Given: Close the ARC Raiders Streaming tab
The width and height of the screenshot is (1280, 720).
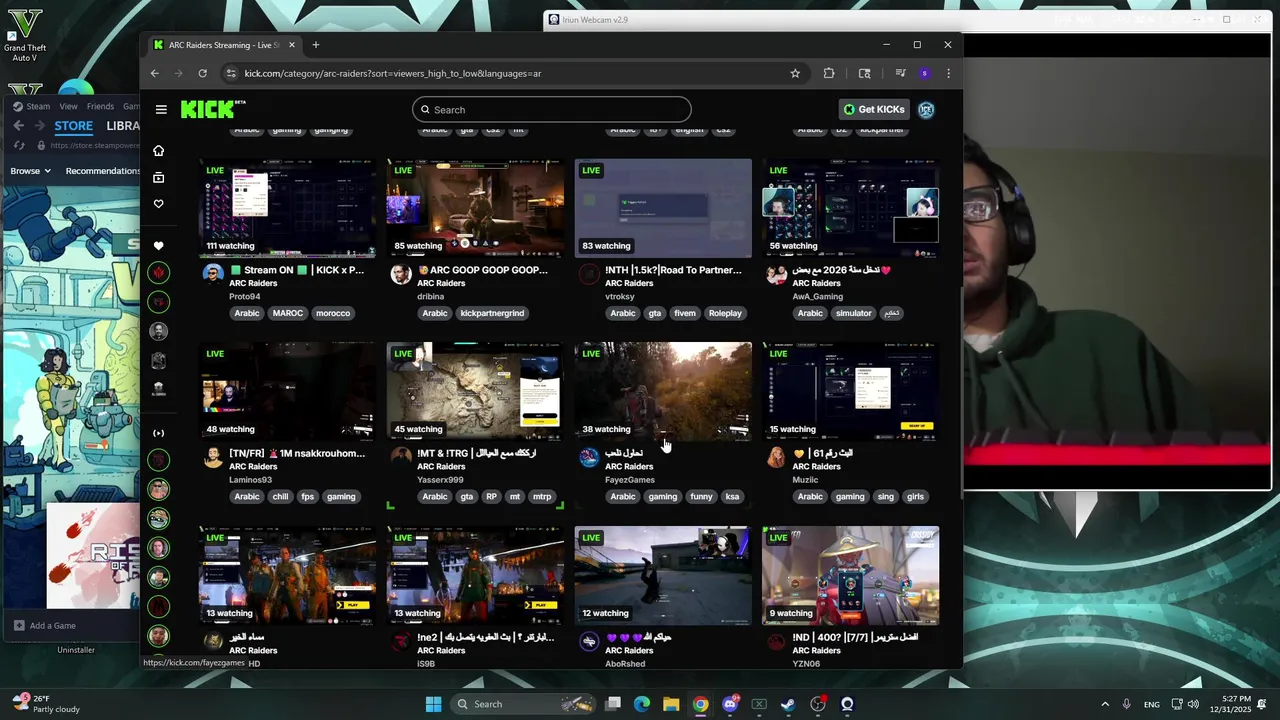Looking at the screenshot, I should point(292,45).
